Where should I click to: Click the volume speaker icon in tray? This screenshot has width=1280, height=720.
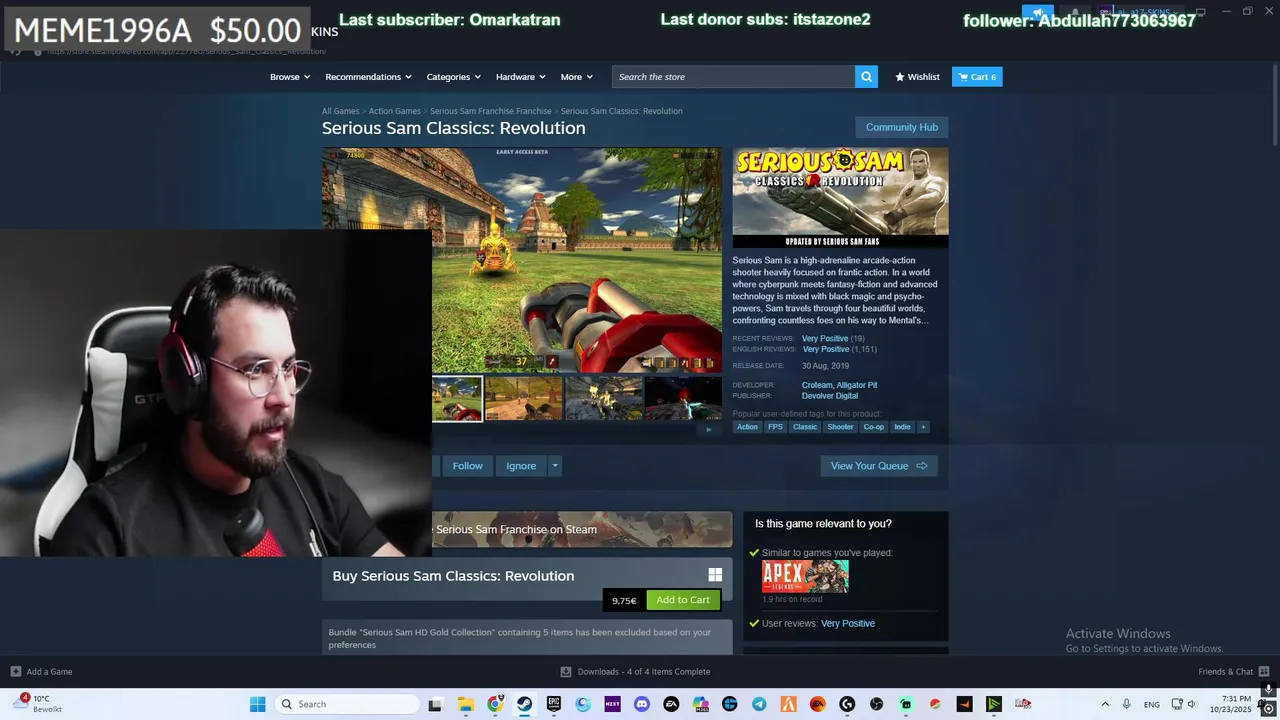1192,704
